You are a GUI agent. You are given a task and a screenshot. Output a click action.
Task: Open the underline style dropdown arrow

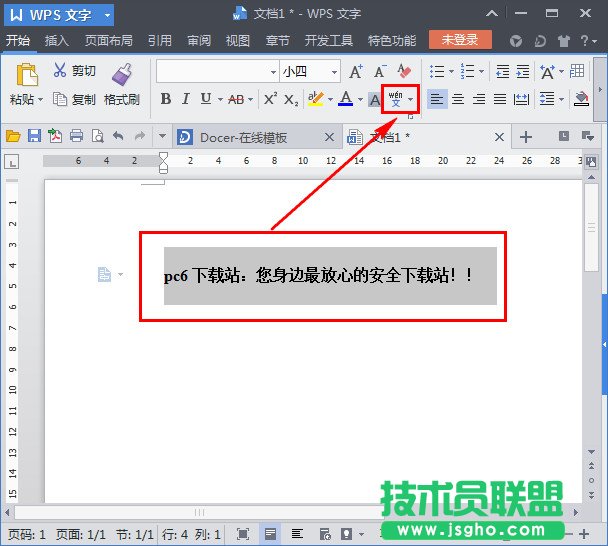pos(220,100)
